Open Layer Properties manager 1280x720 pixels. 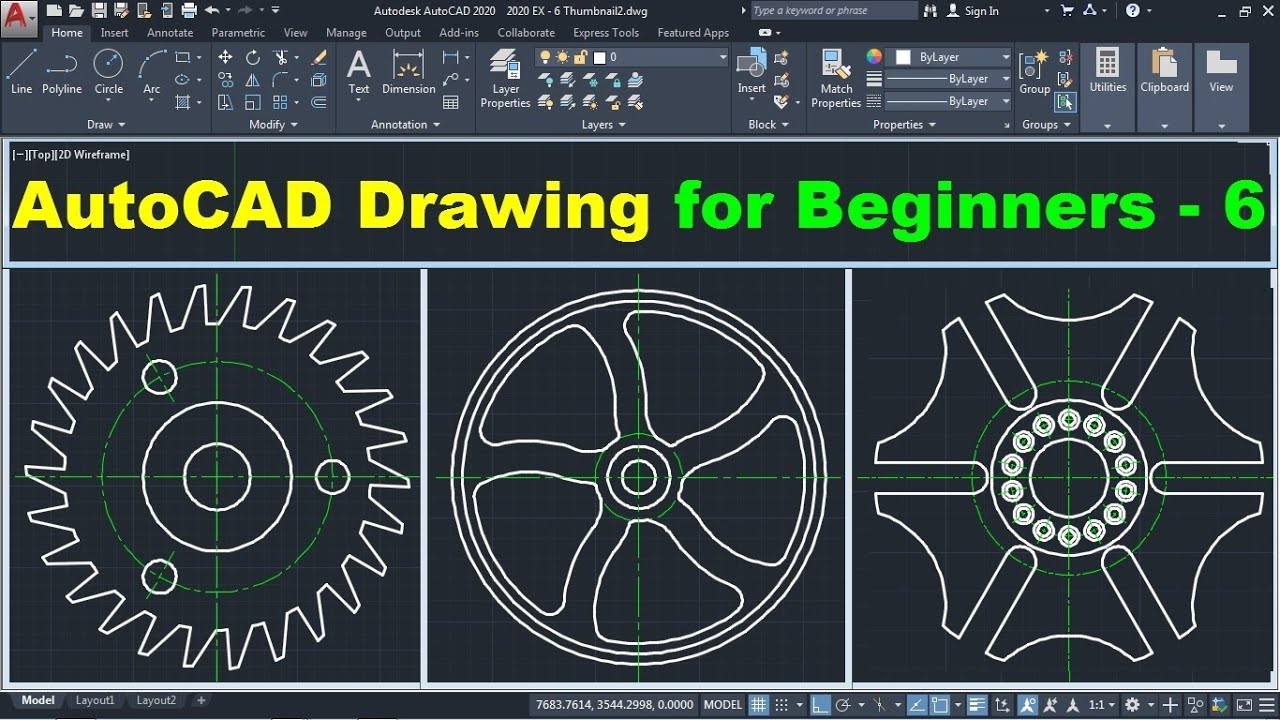[506, 80]
